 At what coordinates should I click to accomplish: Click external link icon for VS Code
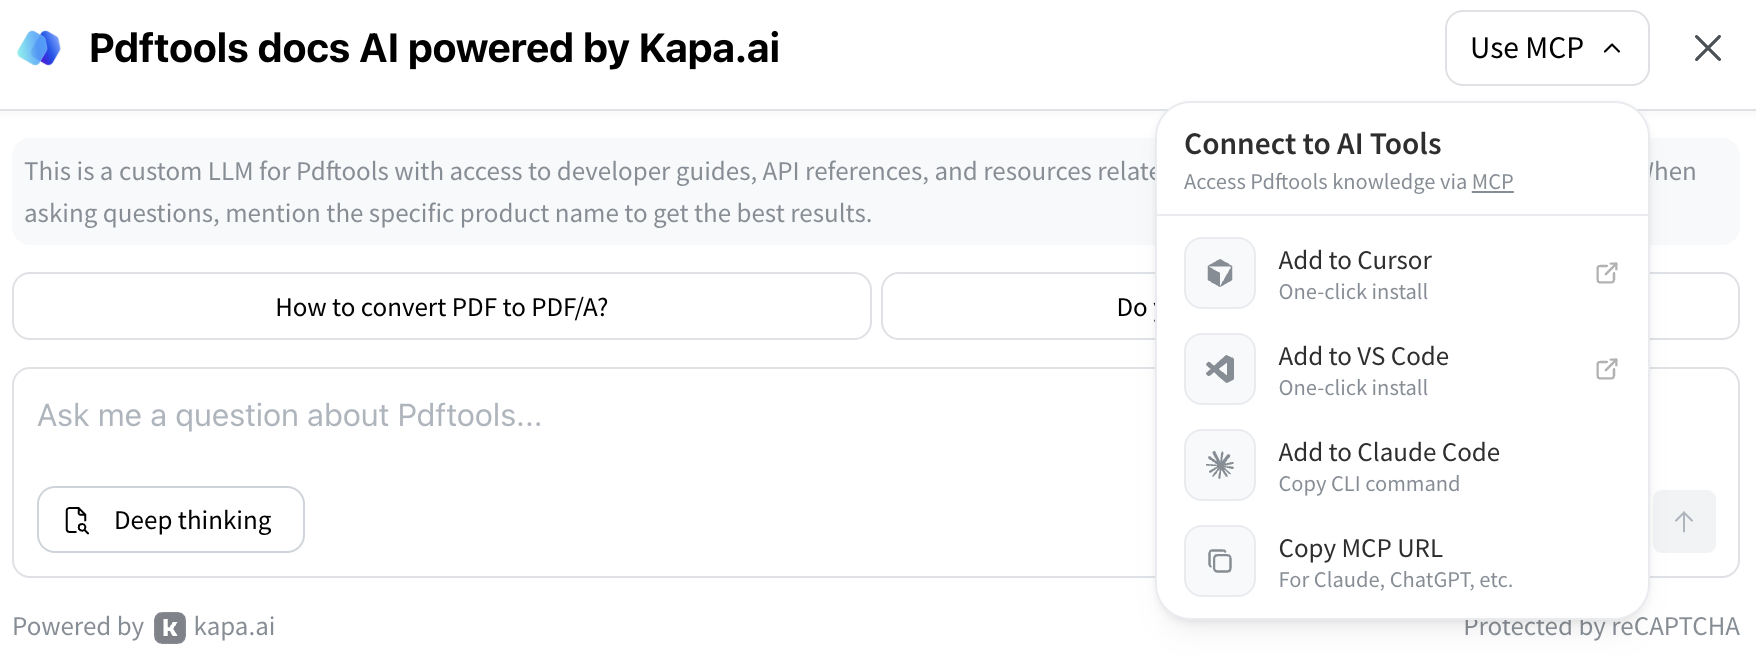[x=1606, y=369]
